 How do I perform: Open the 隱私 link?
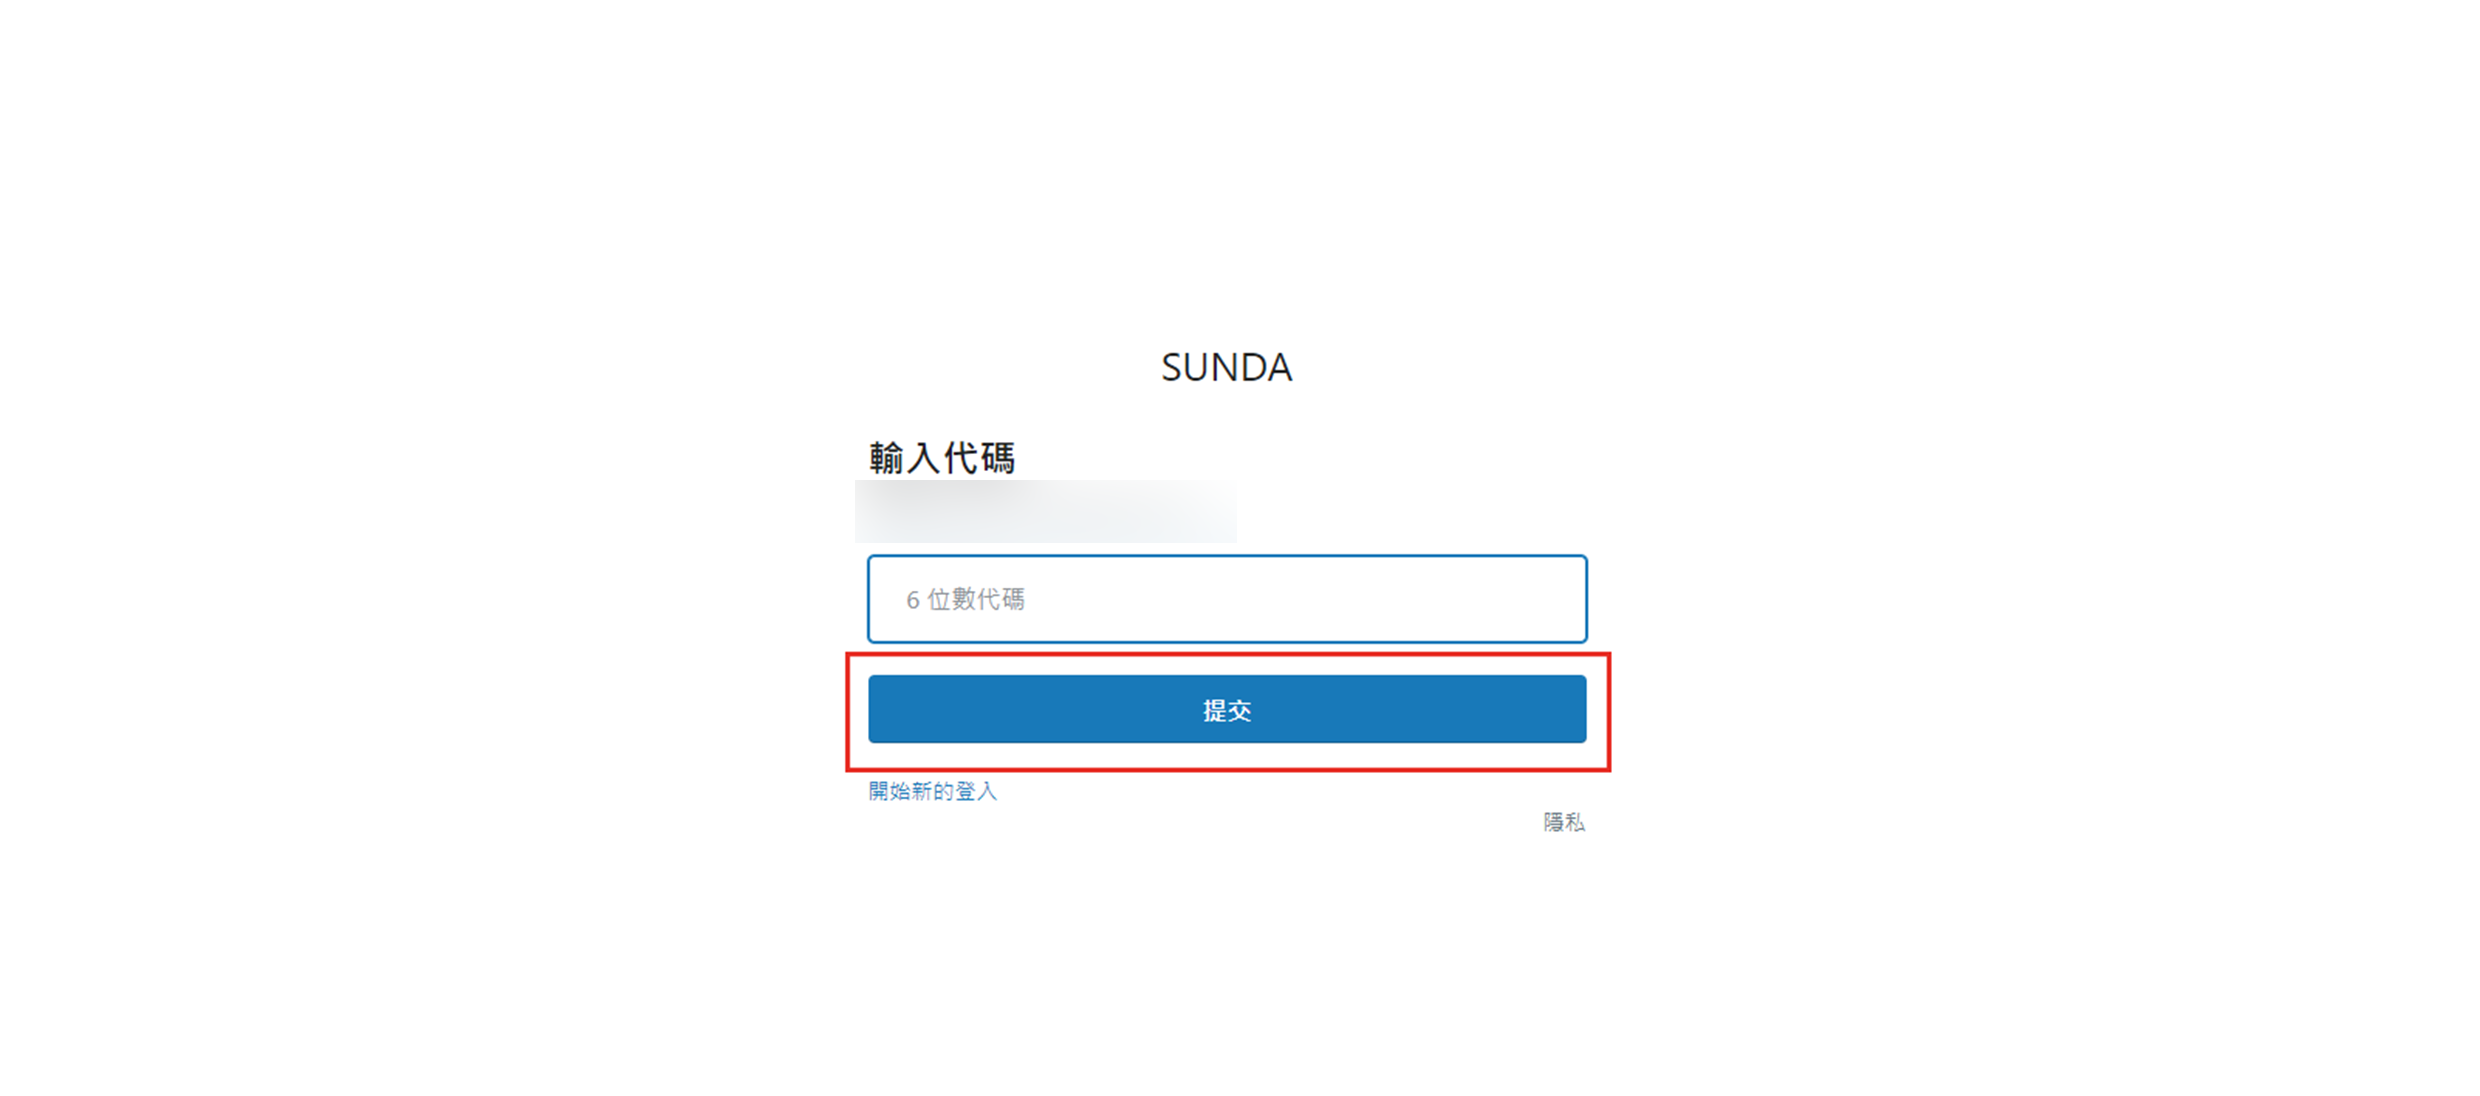click(x=1563, y=822)
